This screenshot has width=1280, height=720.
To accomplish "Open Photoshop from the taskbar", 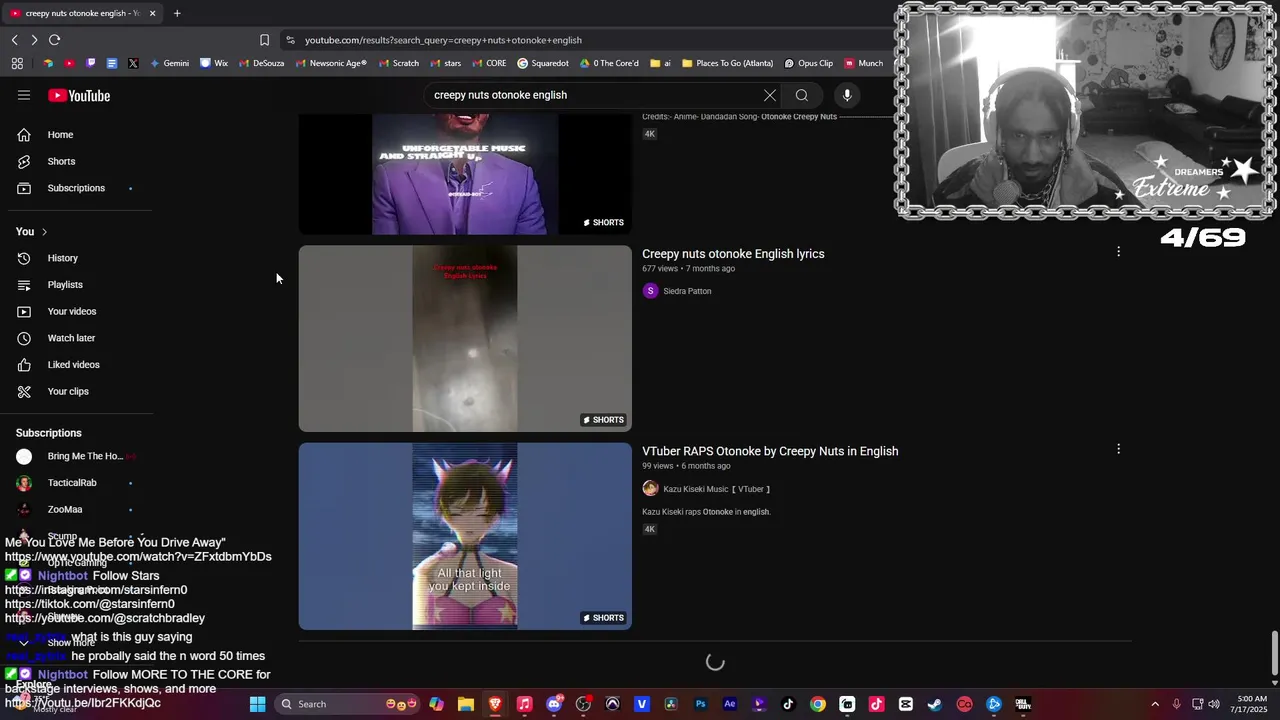I will click(700, 704).
